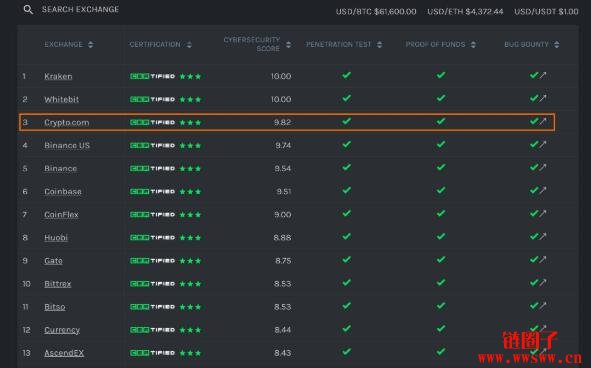This screenshot has height=368, width=591.
Task: Click Gate's score 8.75
Action: [283, 261]
